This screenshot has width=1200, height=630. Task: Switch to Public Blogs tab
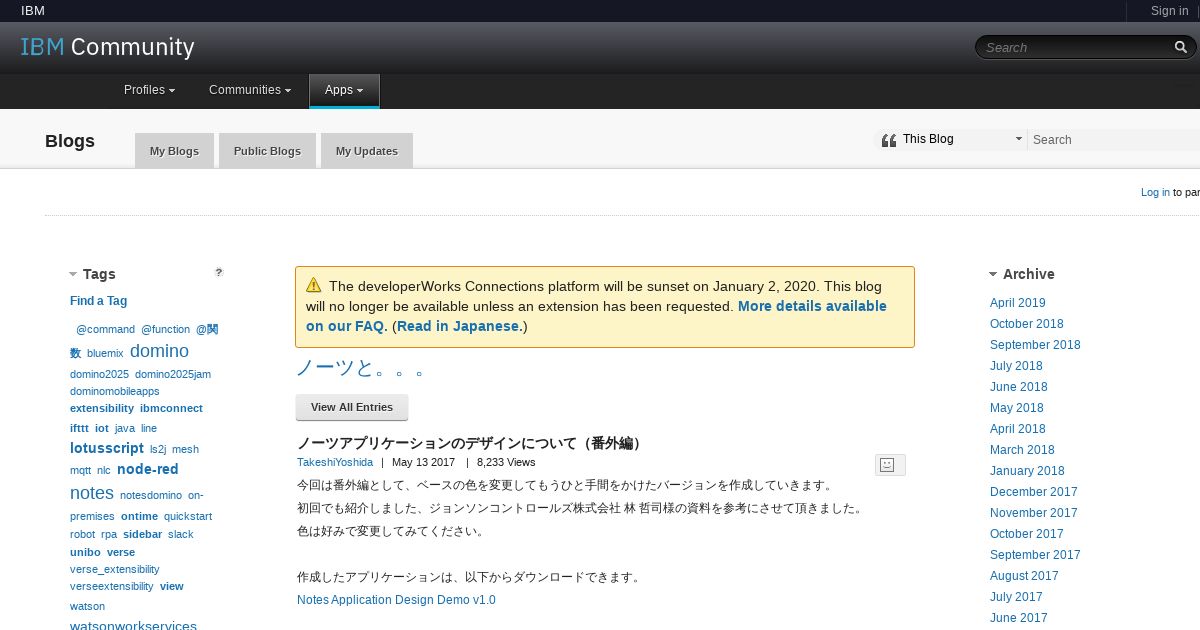pos(267,151)
